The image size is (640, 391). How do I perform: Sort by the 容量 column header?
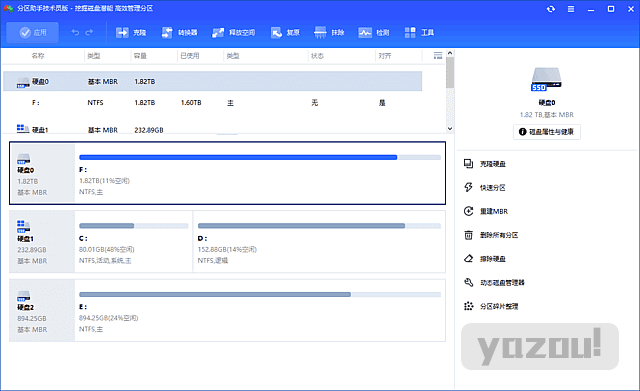(140, 56)
